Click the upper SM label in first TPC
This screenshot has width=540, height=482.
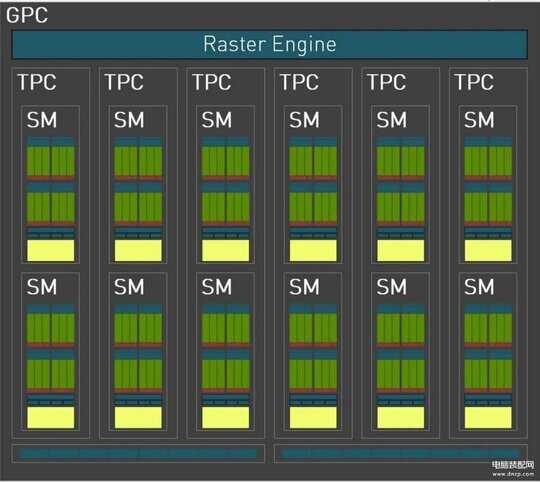point(42,120)
